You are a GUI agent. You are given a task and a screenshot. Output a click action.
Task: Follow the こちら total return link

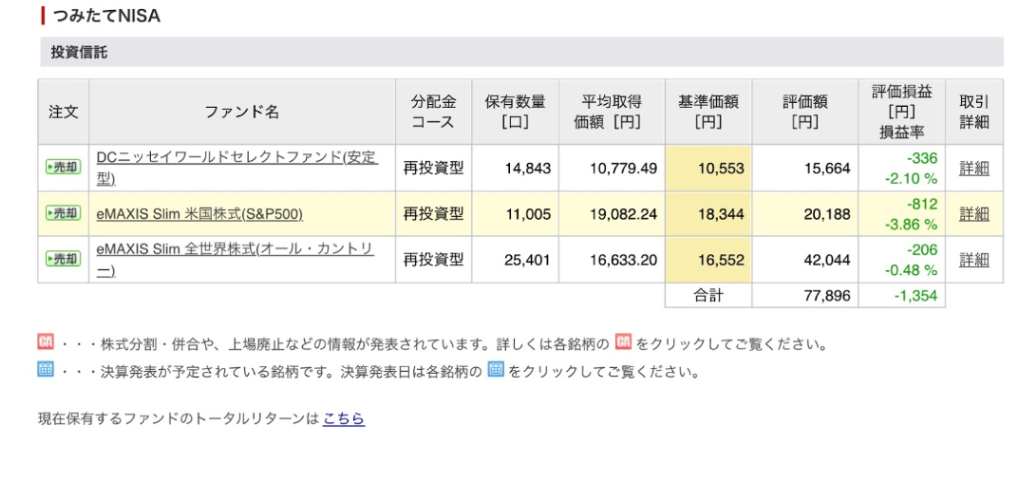(343, 419)
